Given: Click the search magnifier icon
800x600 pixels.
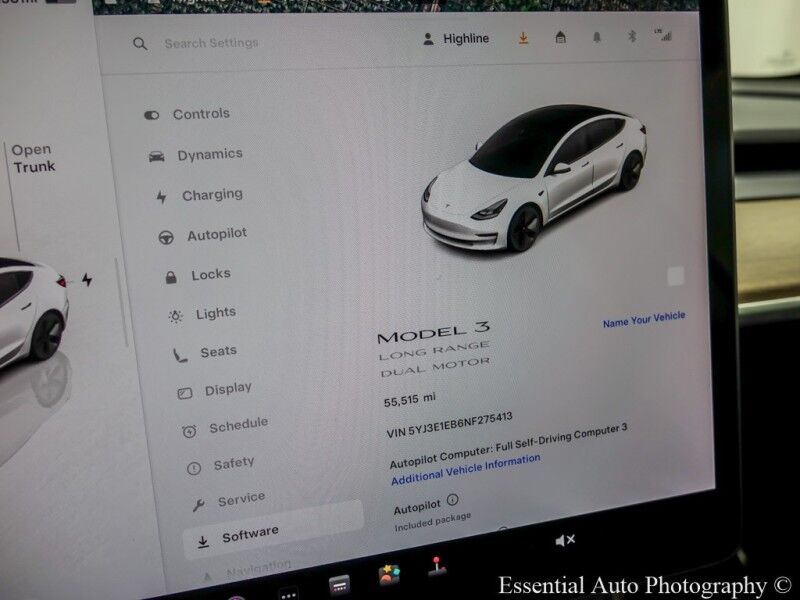Looking at the screenshot, I should (140, 44).
